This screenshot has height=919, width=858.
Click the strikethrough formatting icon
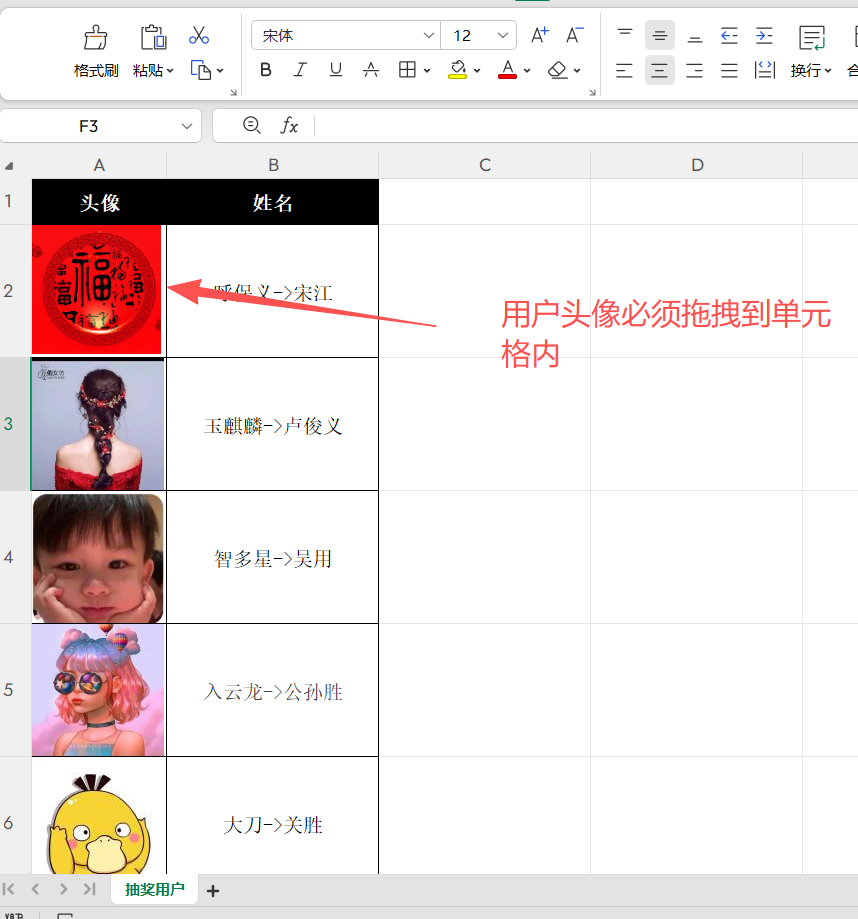pyautogui.click(x=370, y=70)
